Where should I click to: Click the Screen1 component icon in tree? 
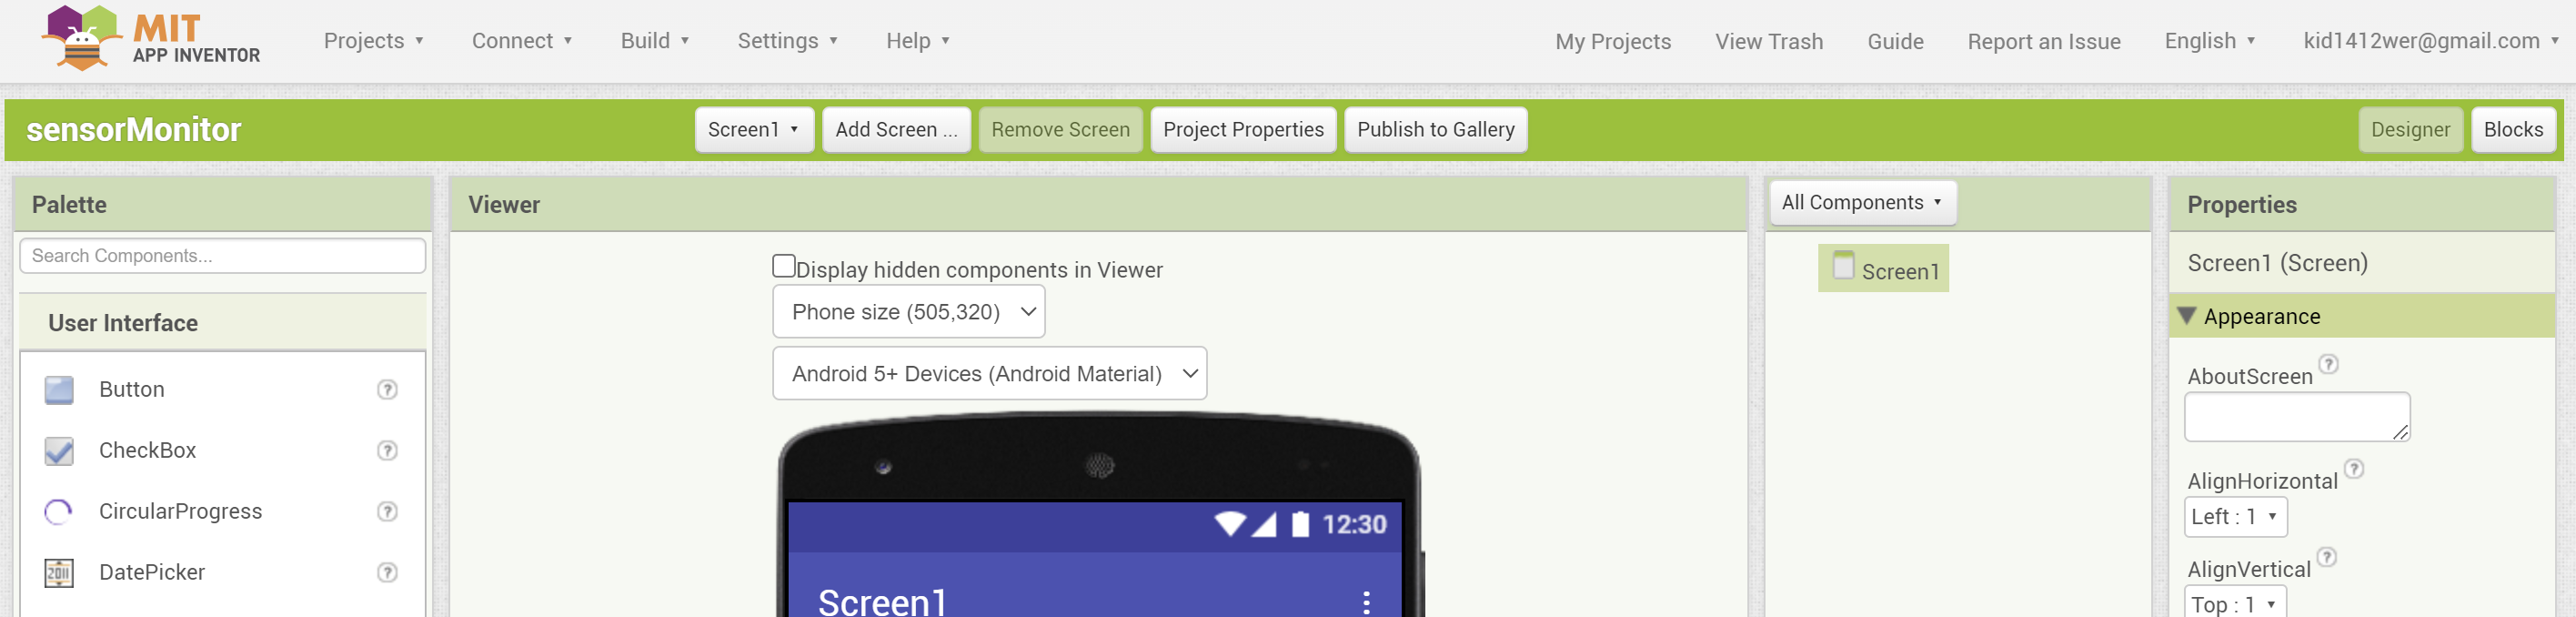(x=1843, y=266)
